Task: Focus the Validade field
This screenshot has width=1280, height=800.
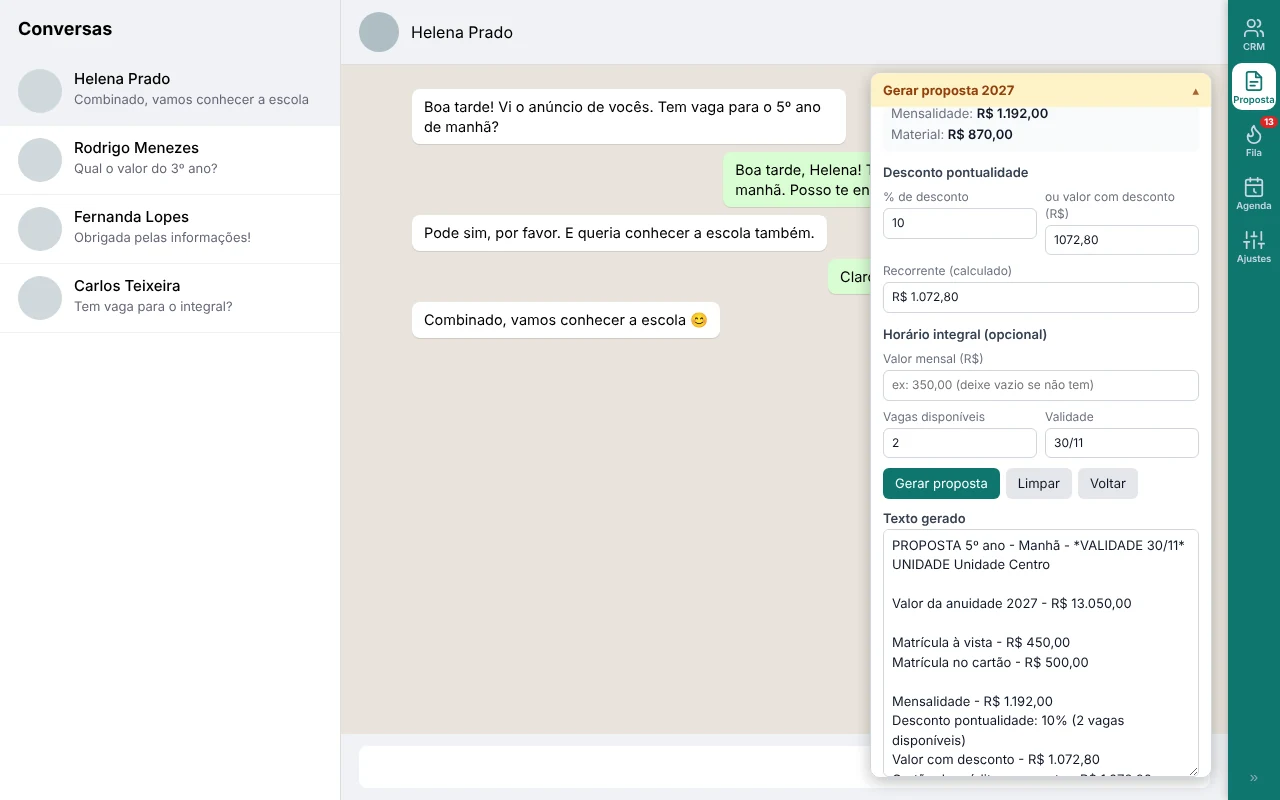Action: [1122, 443]
